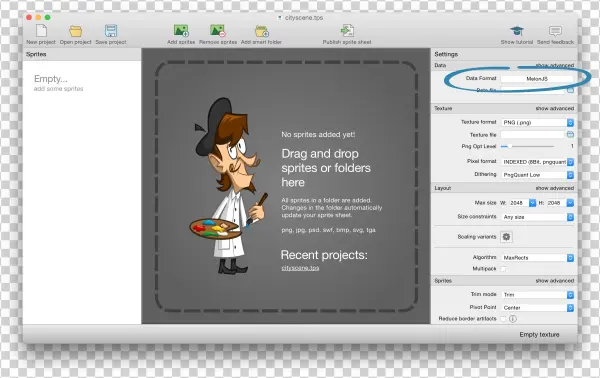
Task: Click the yellow macOS minimize button
Action: pyautogui.click(x=38, y=18)
